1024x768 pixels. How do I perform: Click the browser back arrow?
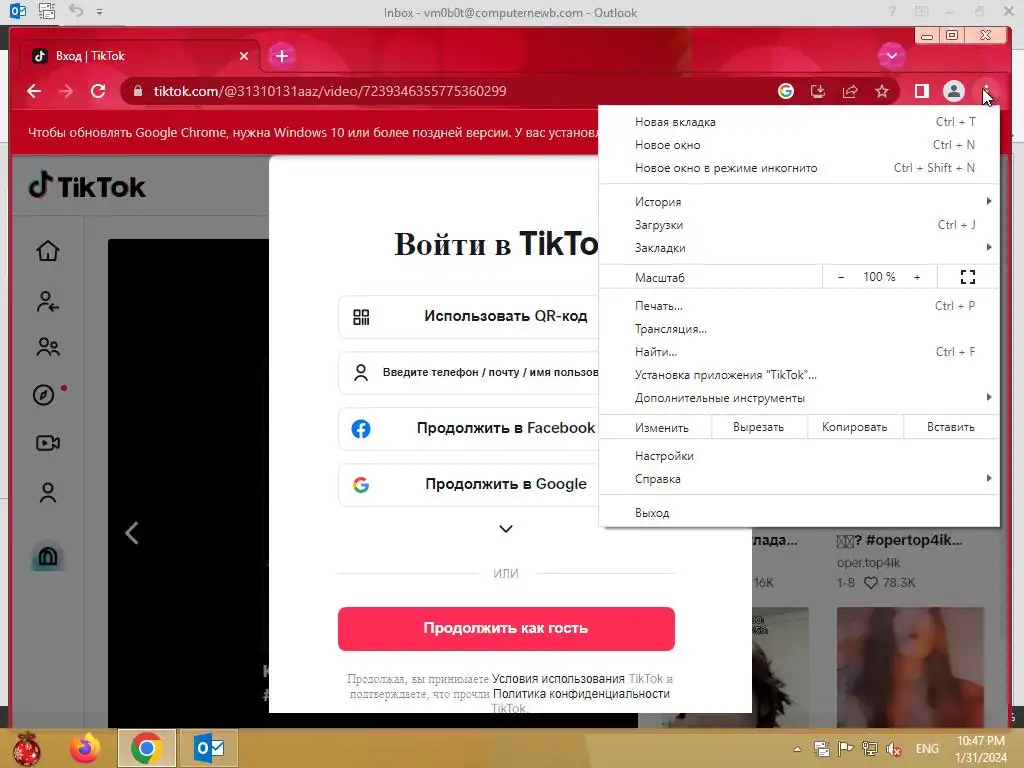[34, 91]
